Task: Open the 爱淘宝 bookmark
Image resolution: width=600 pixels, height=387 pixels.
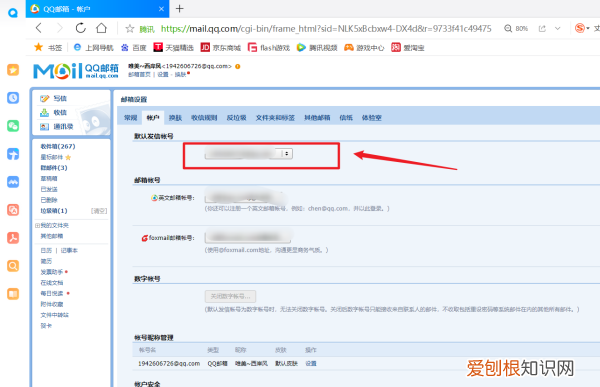Action: point(408,47)
